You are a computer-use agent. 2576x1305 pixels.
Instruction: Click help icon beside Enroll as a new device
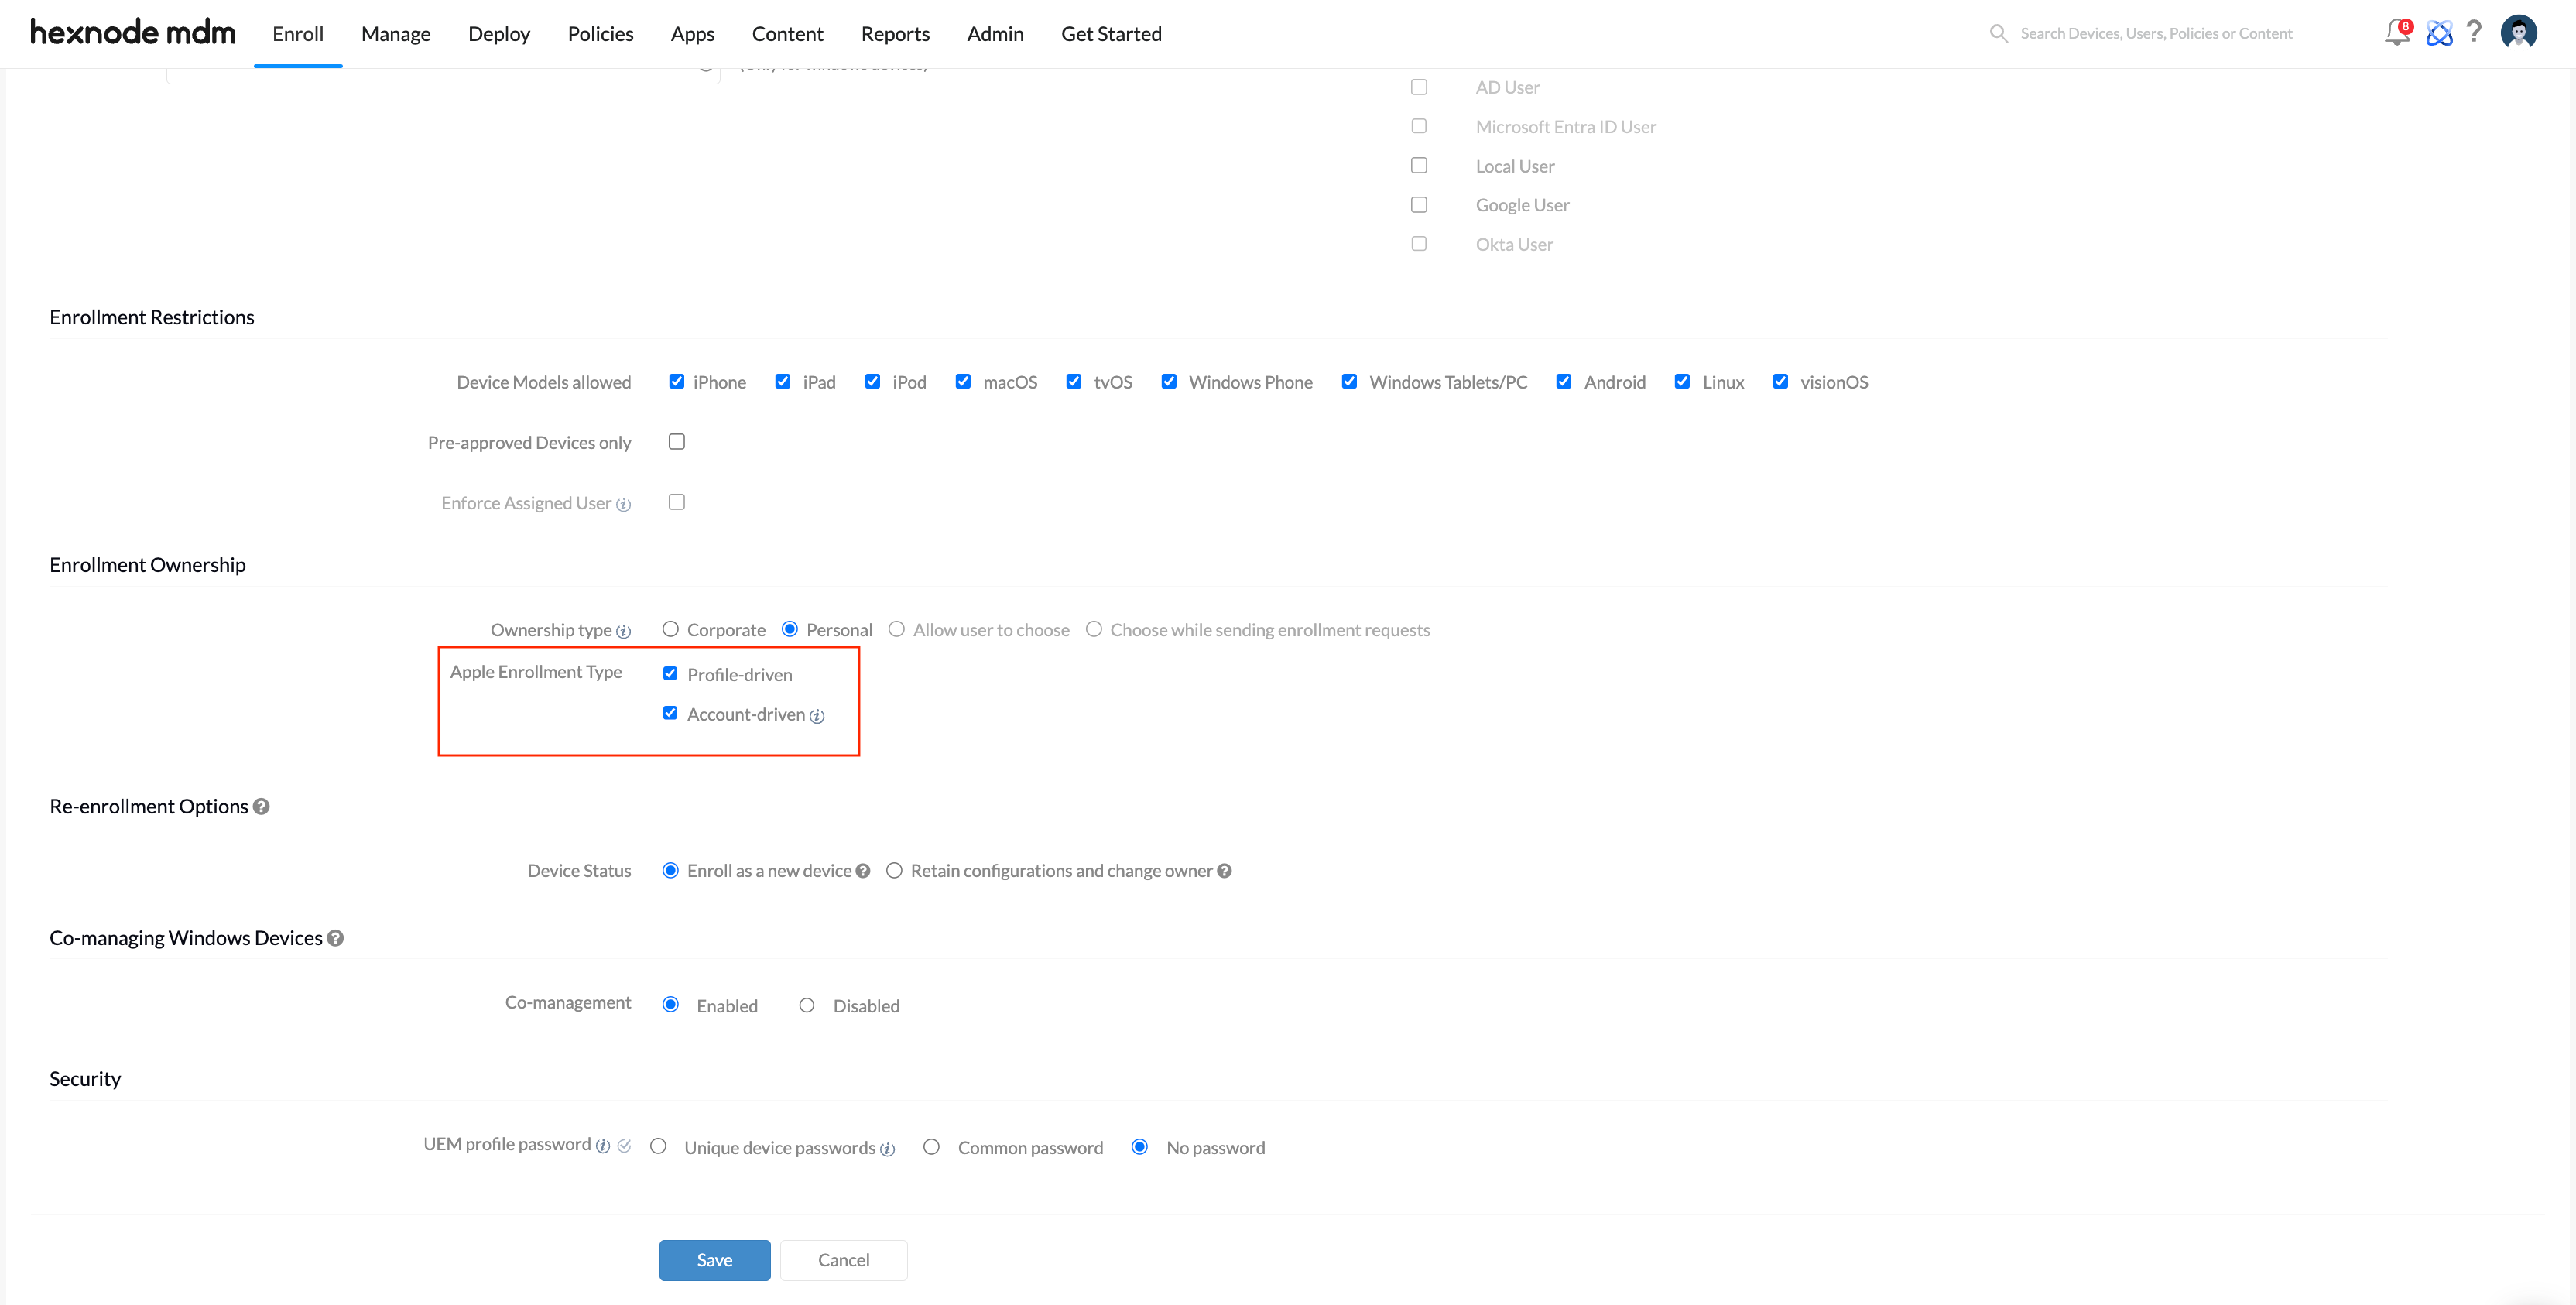[863, 871]
